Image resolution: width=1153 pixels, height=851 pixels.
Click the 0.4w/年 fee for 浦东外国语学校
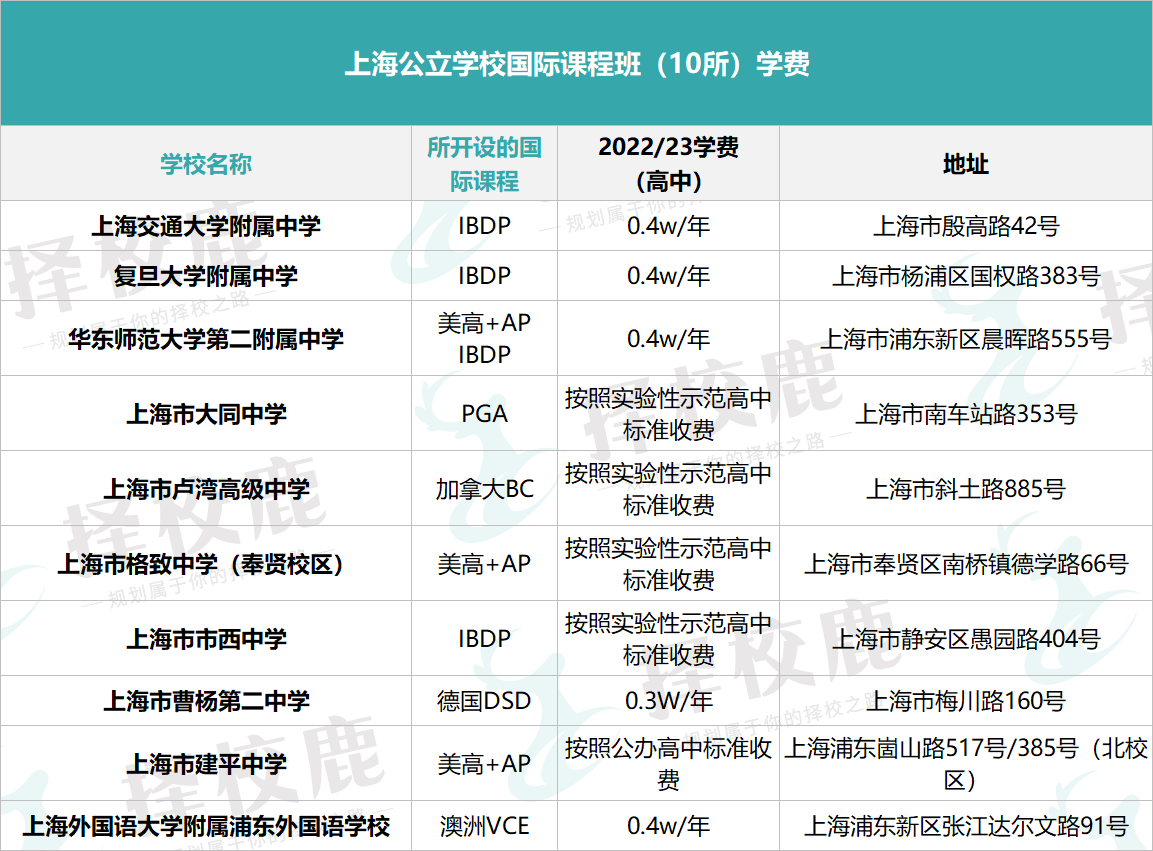(x=668, y=826)
